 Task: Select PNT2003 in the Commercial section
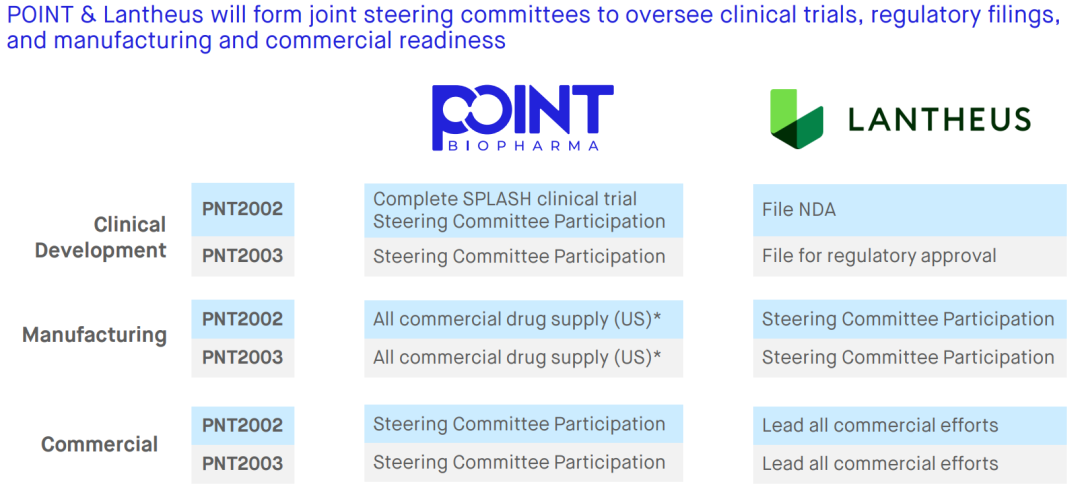[x=243, y=463]
